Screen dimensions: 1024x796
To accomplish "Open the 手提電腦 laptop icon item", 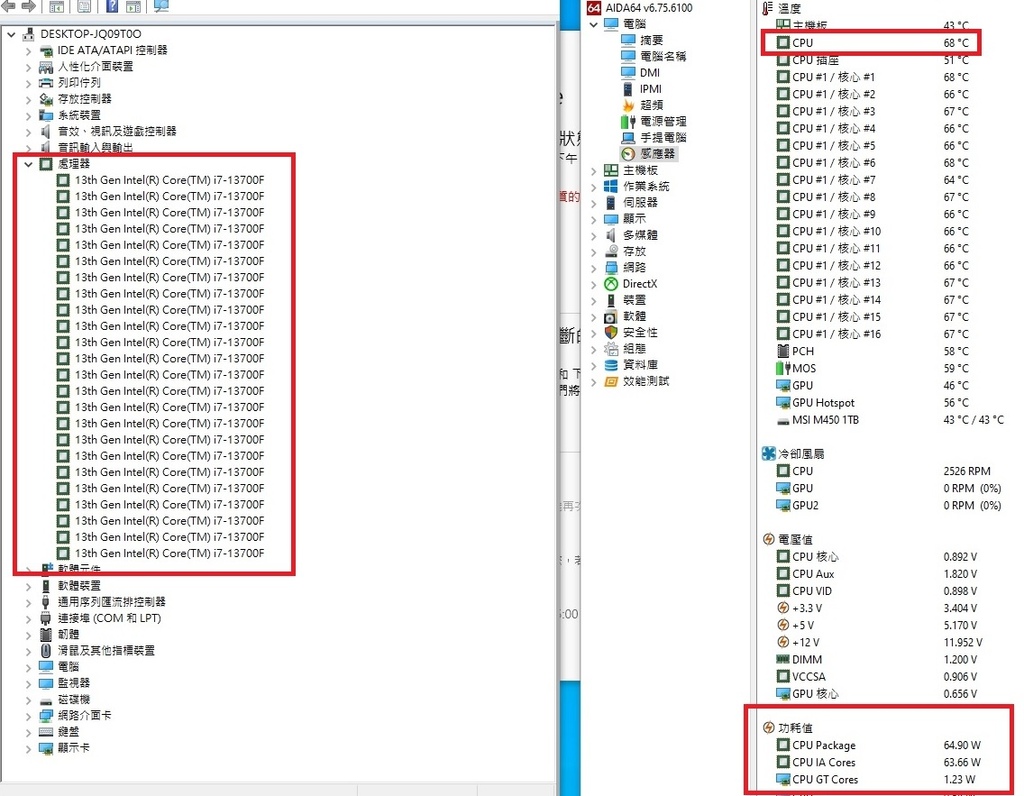I will (628, 138).
